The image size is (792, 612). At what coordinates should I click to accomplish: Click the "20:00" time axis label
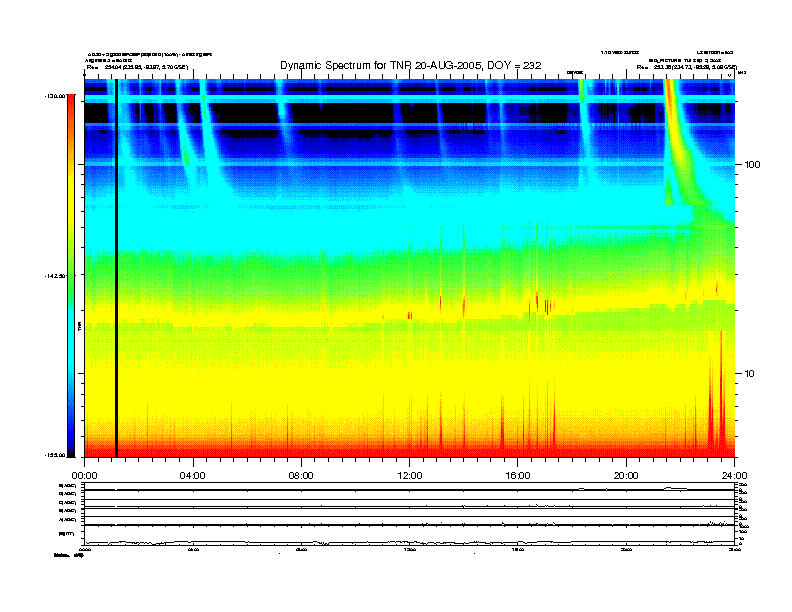click(x=626, y=476)
